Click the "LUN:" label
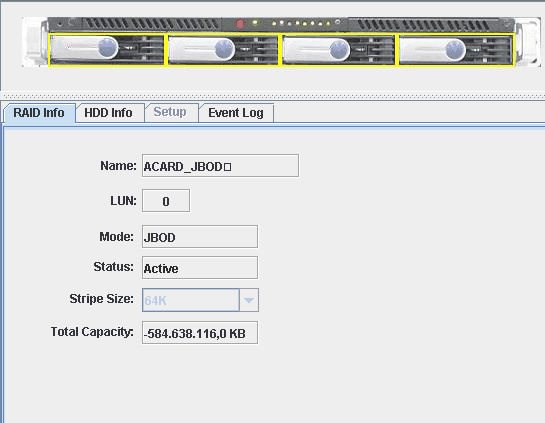Image resolution: width=545 pixels, height=423 pixels. tap(123, 201)
